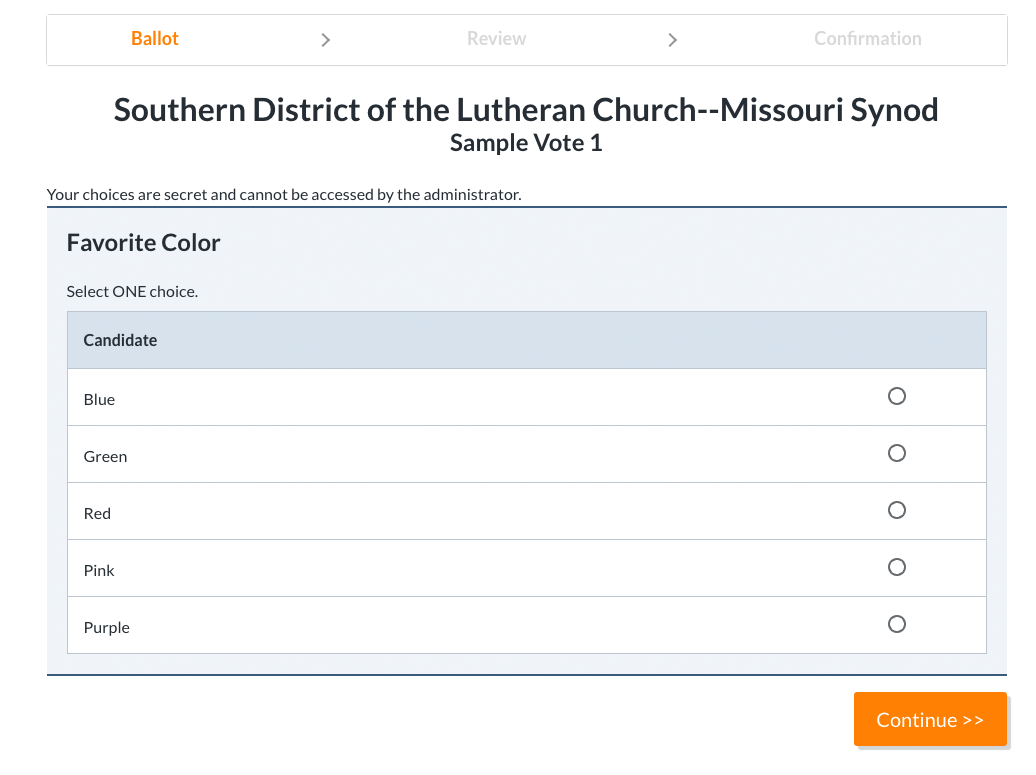
Task: Click the chevron arrow before Confirmation
Action: click(x=672, y=40)
